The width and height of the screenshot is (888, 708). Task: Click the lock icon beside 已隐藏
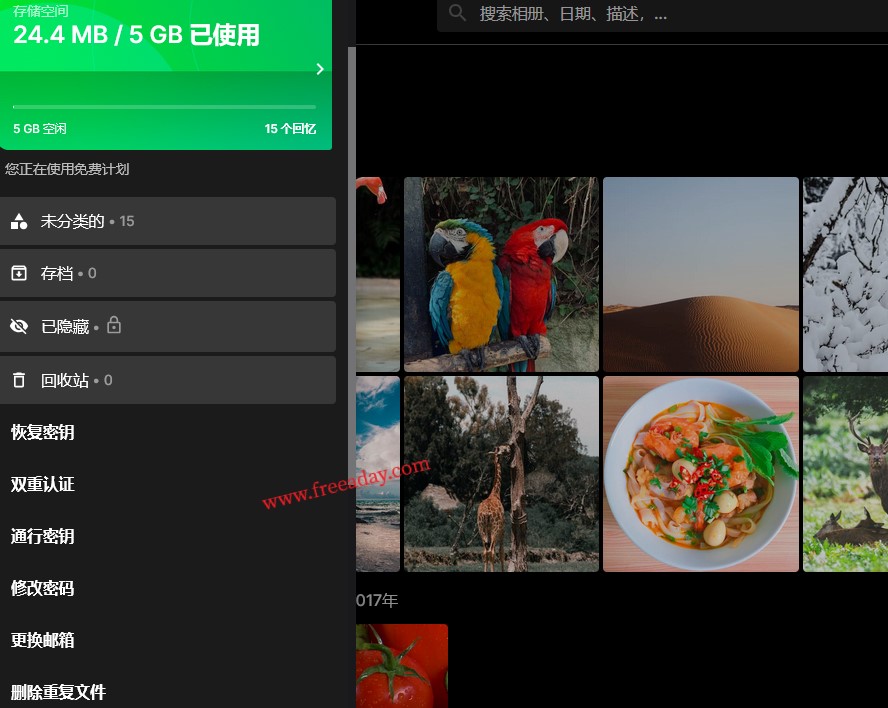click(x=114, y=324)
